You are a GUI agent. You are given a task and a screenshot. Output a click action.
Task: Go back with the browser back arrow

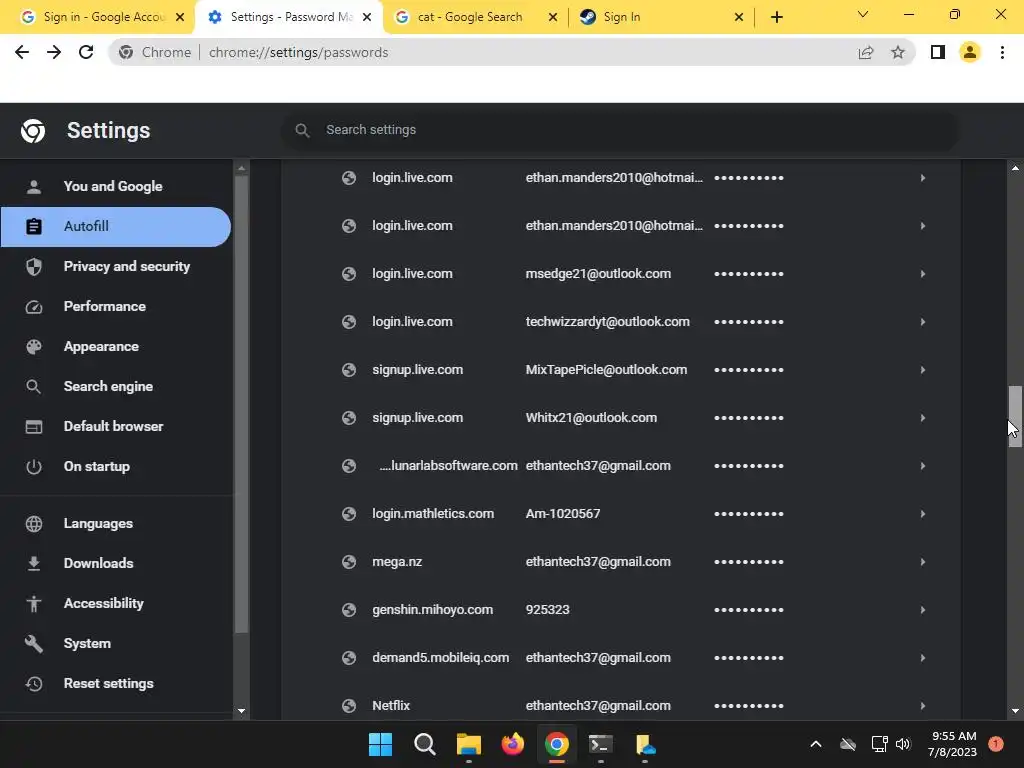(22, 52)
